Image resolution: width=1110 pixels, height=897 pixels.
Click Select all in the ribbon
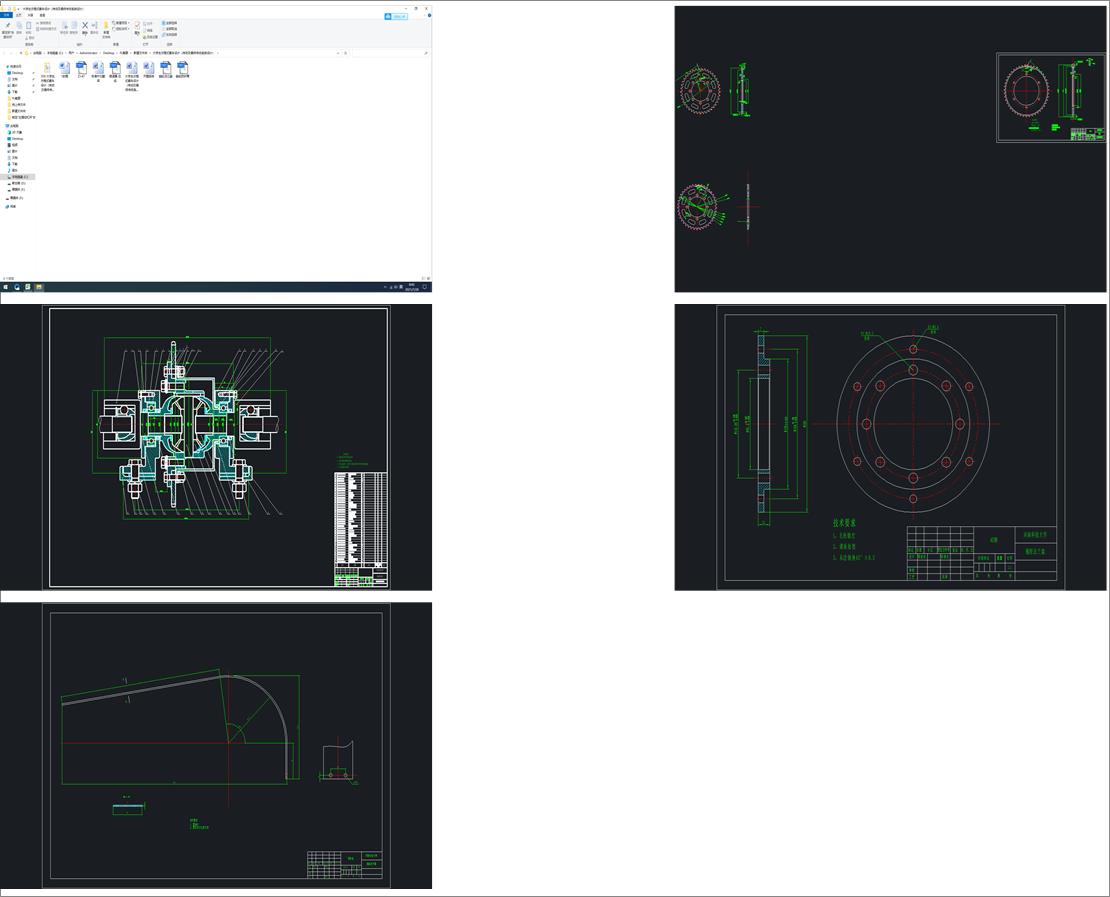click(171, 22)
